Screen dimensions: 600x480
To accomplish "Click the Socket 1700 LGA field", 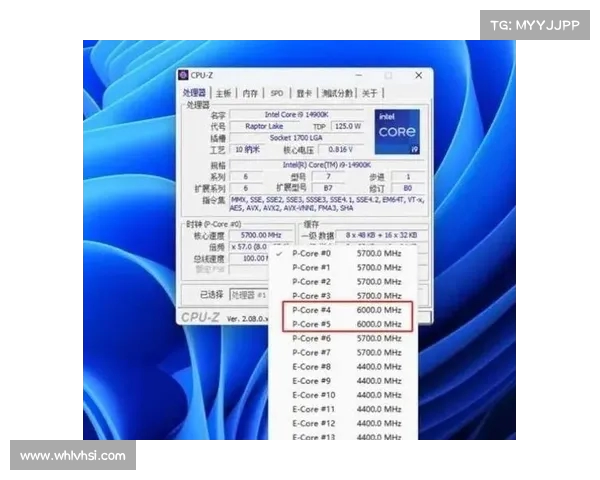I will point(297,138).
